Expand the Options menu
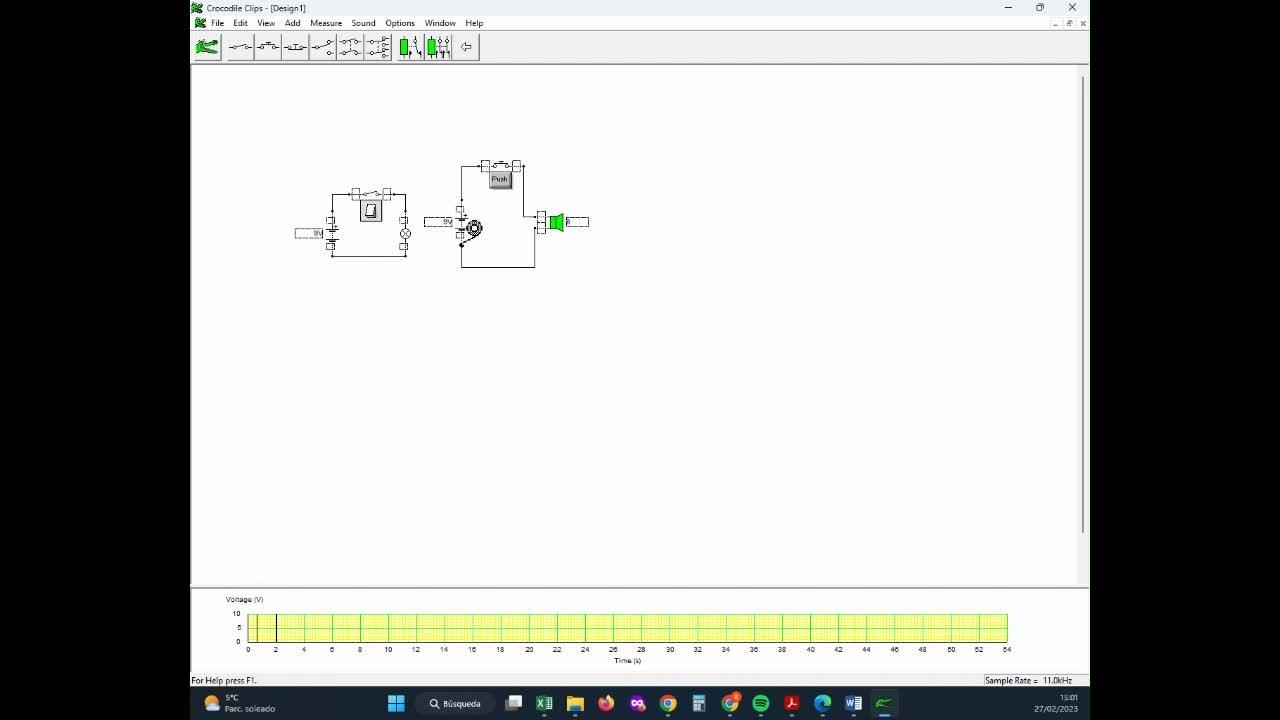This screenshot has height=720, width=1280. coord(400,23)
